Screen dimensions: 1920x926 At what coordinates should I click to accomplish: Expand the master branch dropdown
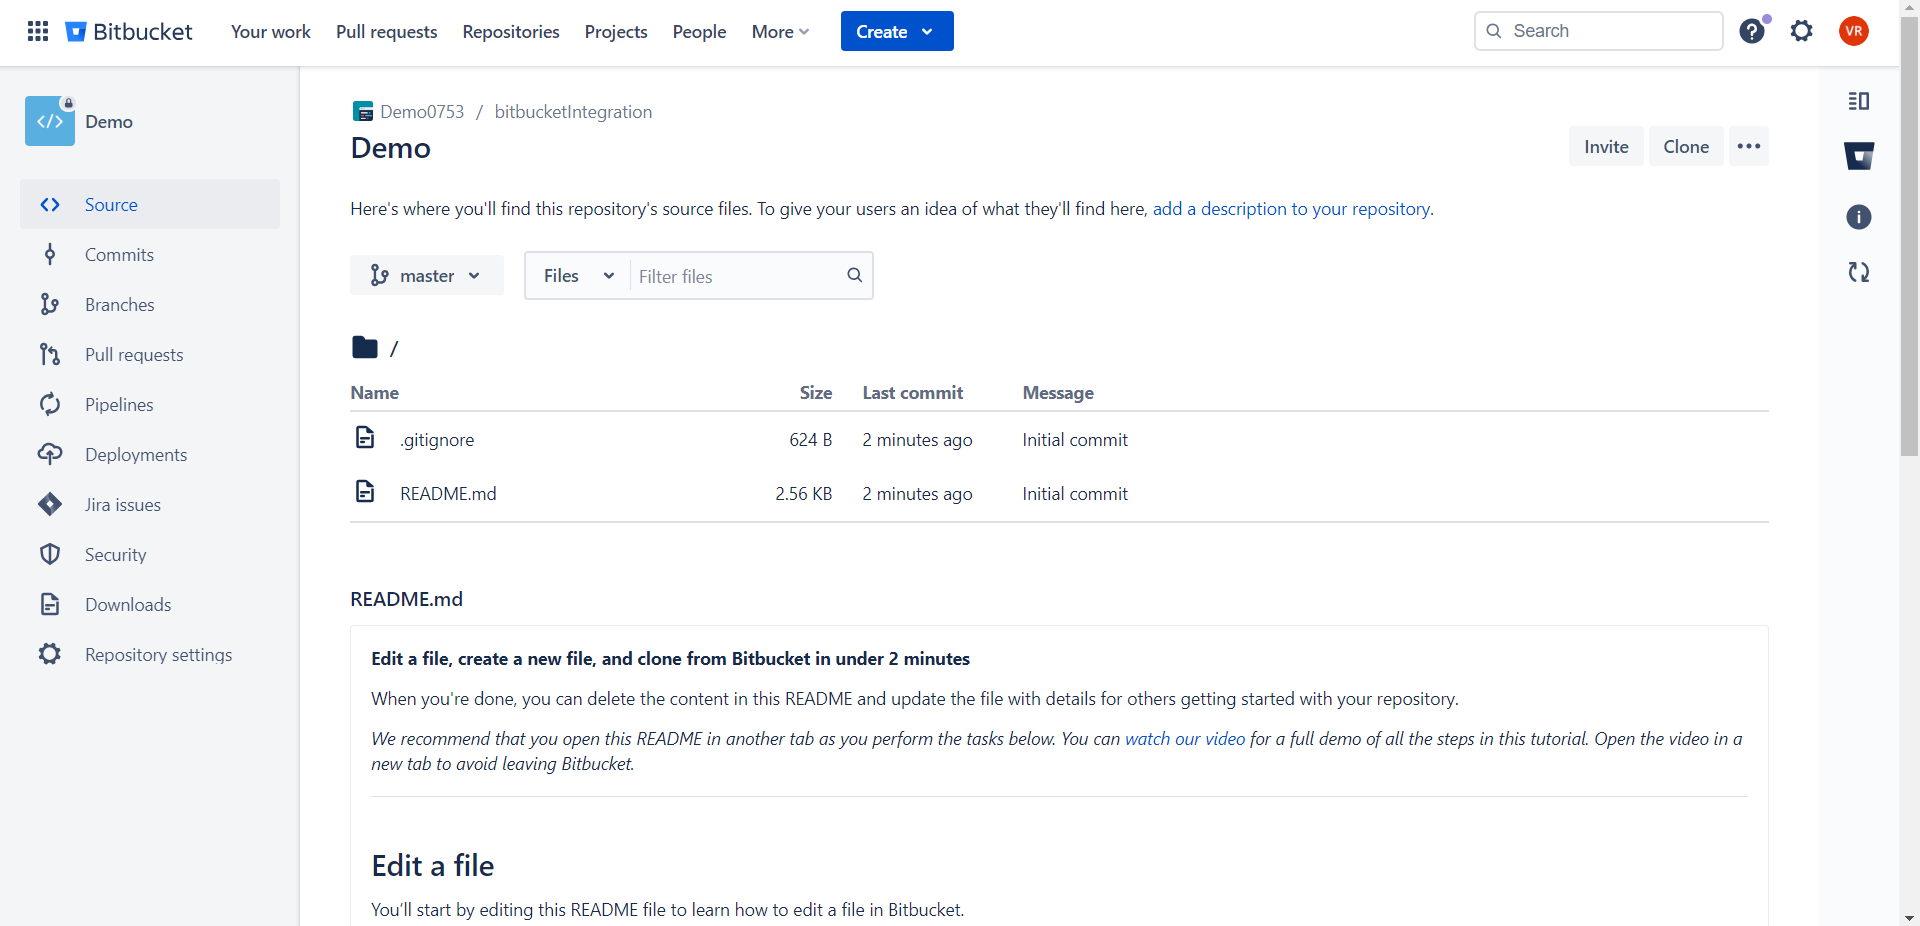point(427,275)
